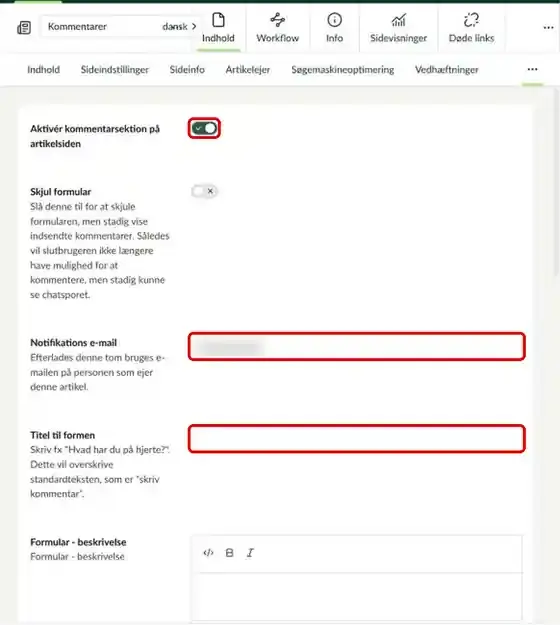This screenshot has height=625, width=560.
Task: Open the Døde links checker
Action: 471,28
